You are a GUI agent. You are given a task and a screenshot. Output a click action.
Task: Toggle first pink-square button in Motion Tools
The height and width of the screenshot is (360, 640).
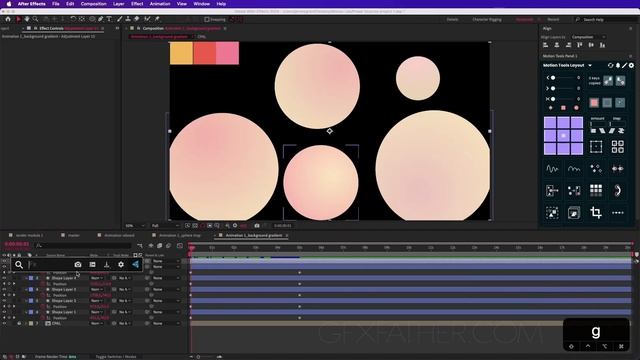pyautogui.click(x=594, y=103)
